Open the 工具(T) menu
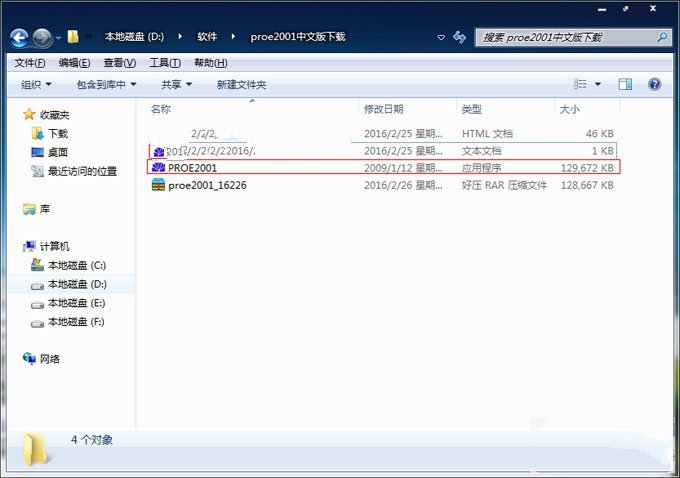The image size is (680, 478). click(x=165, y=63)
